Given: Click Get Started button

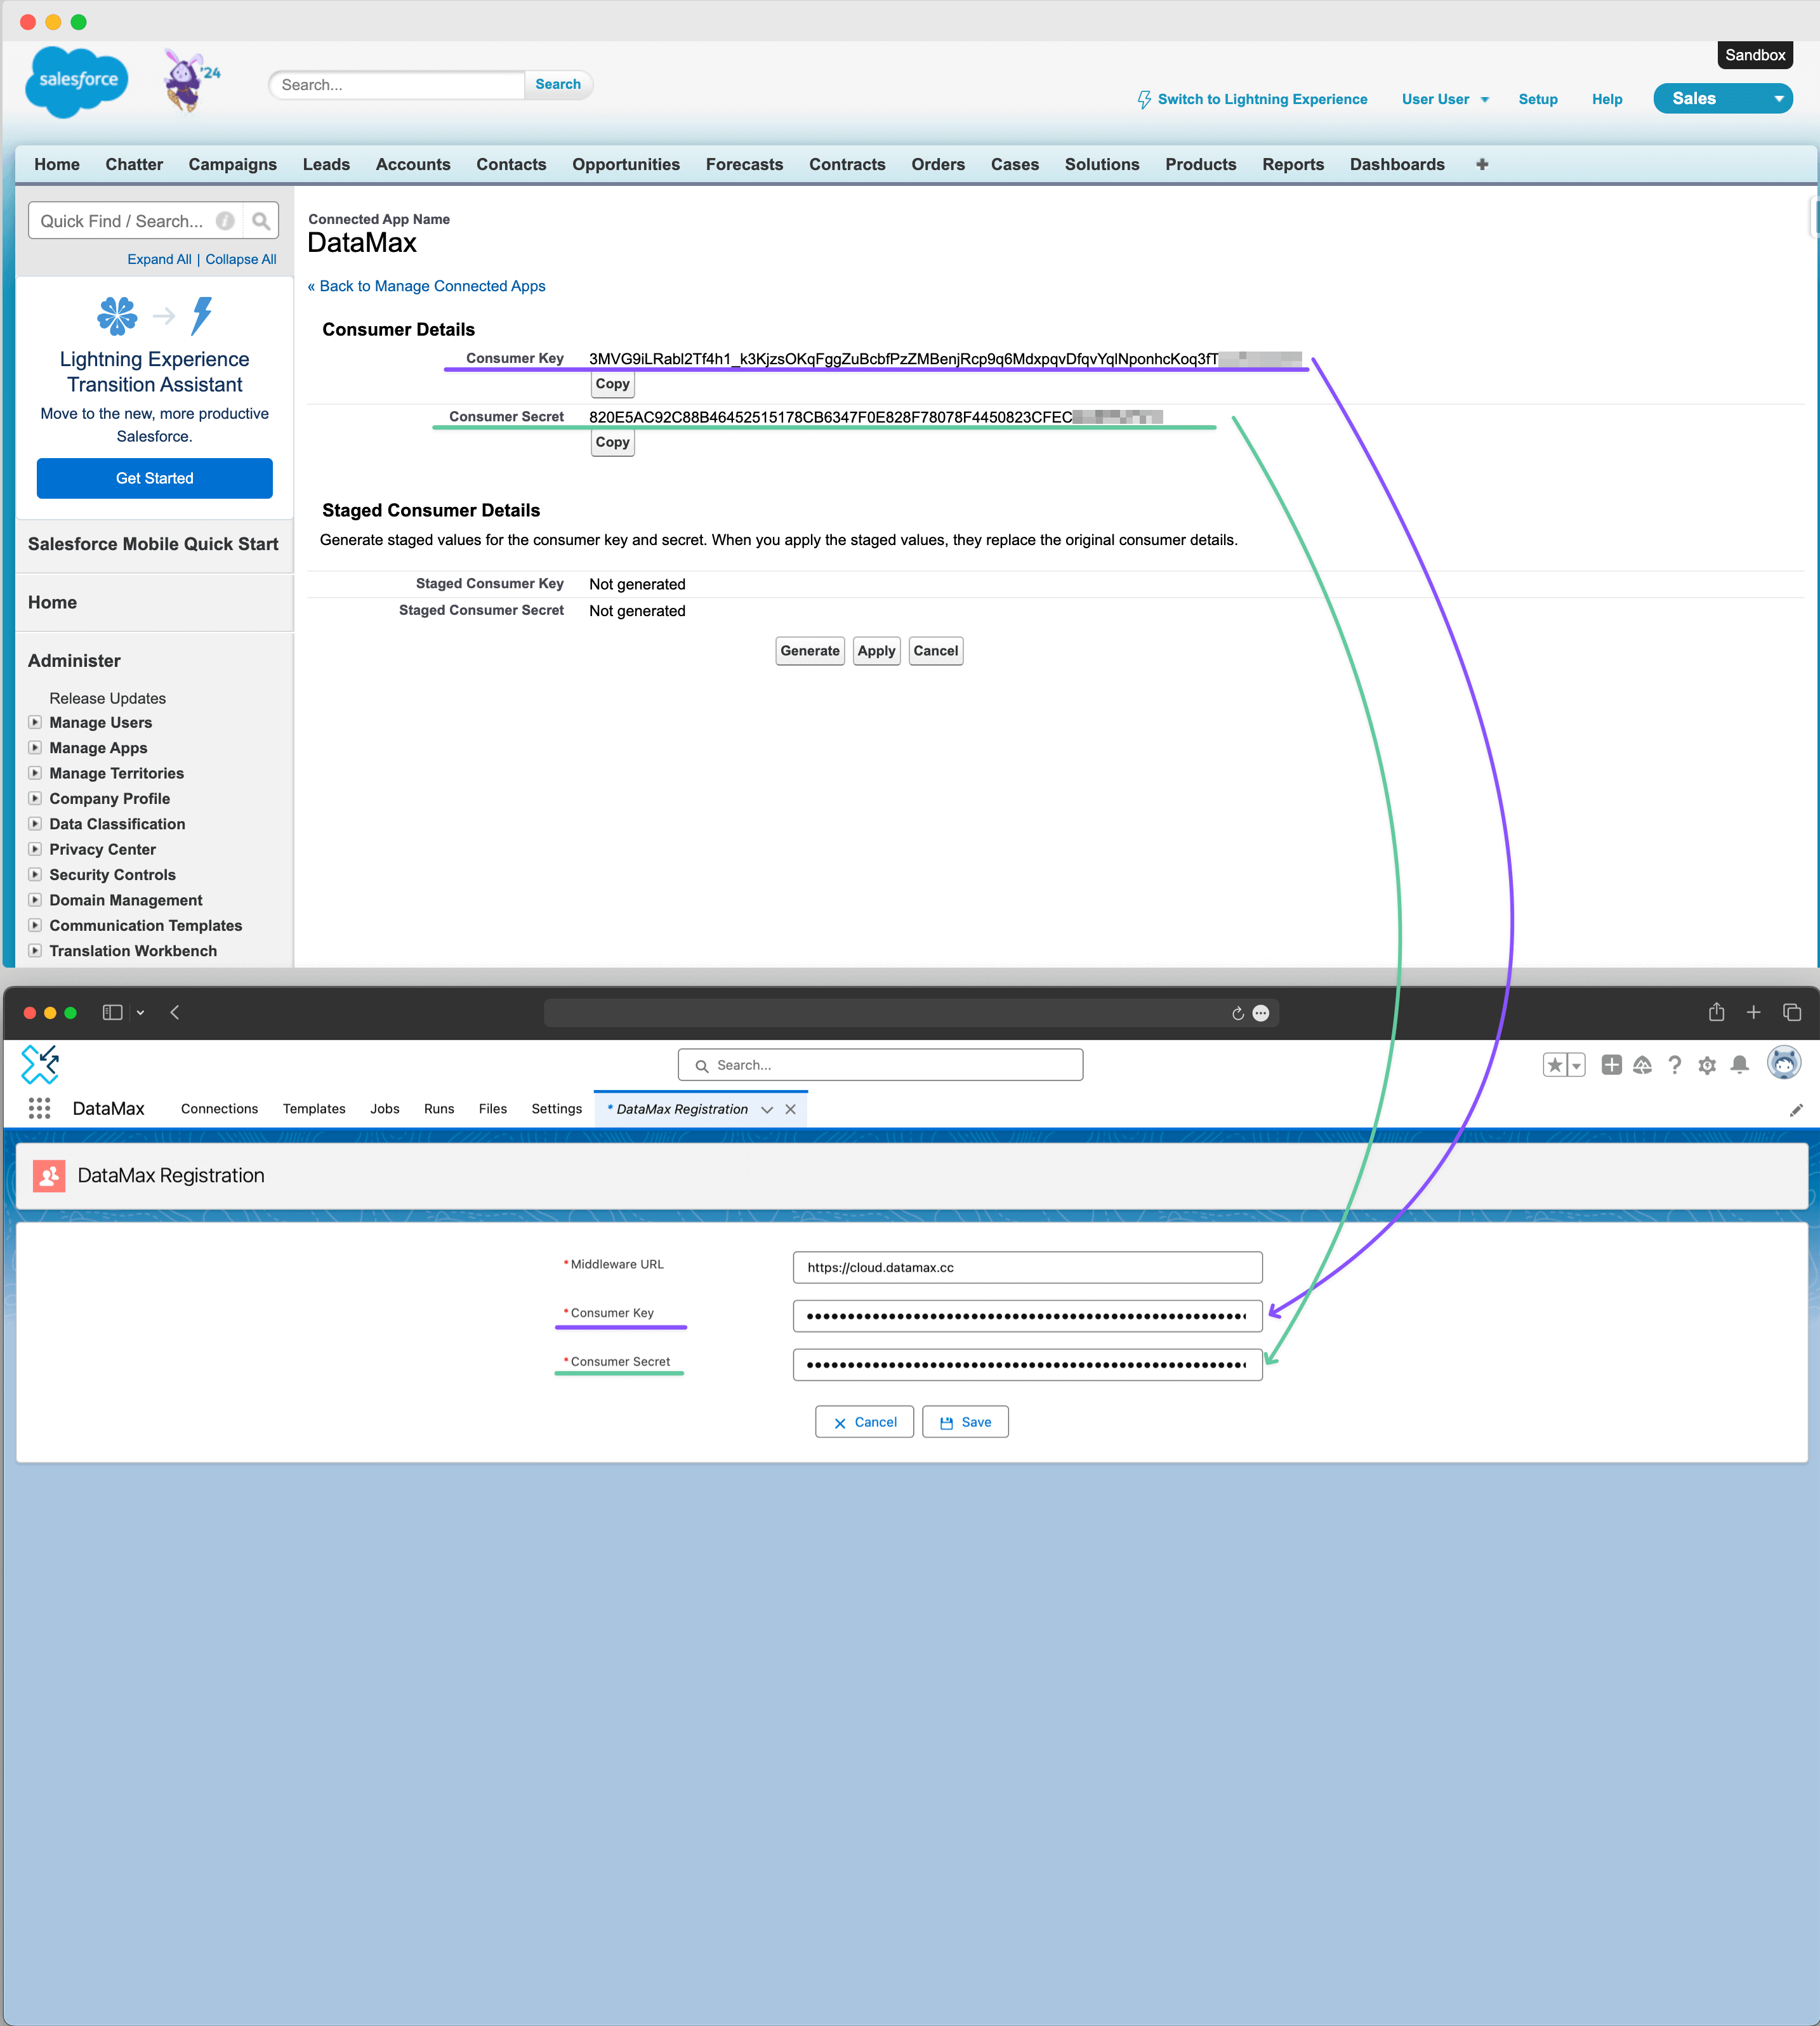Looking at the screenshot, I should (x=155, y=478).
